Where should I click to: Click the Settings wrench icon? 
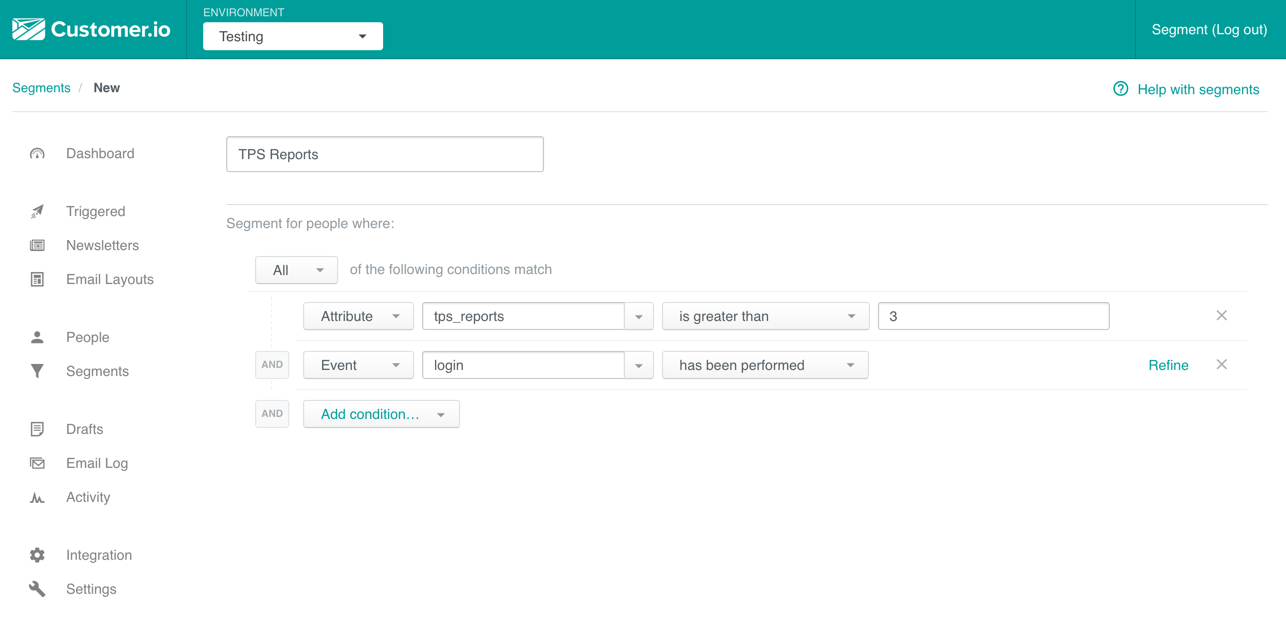(x=37, y=590)
